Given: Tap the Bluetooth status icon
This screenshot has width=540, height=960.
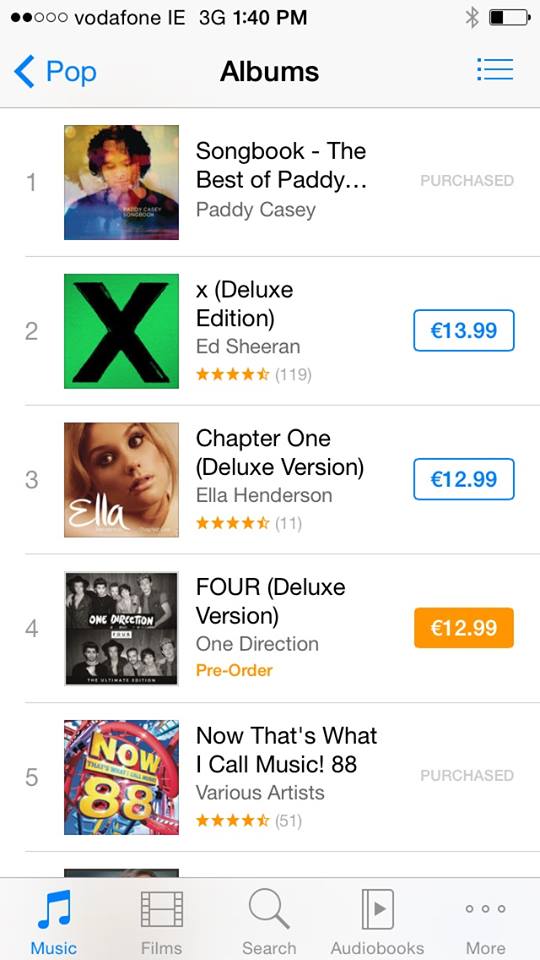Looking at the screenshot, I should [x=472, y=18].
